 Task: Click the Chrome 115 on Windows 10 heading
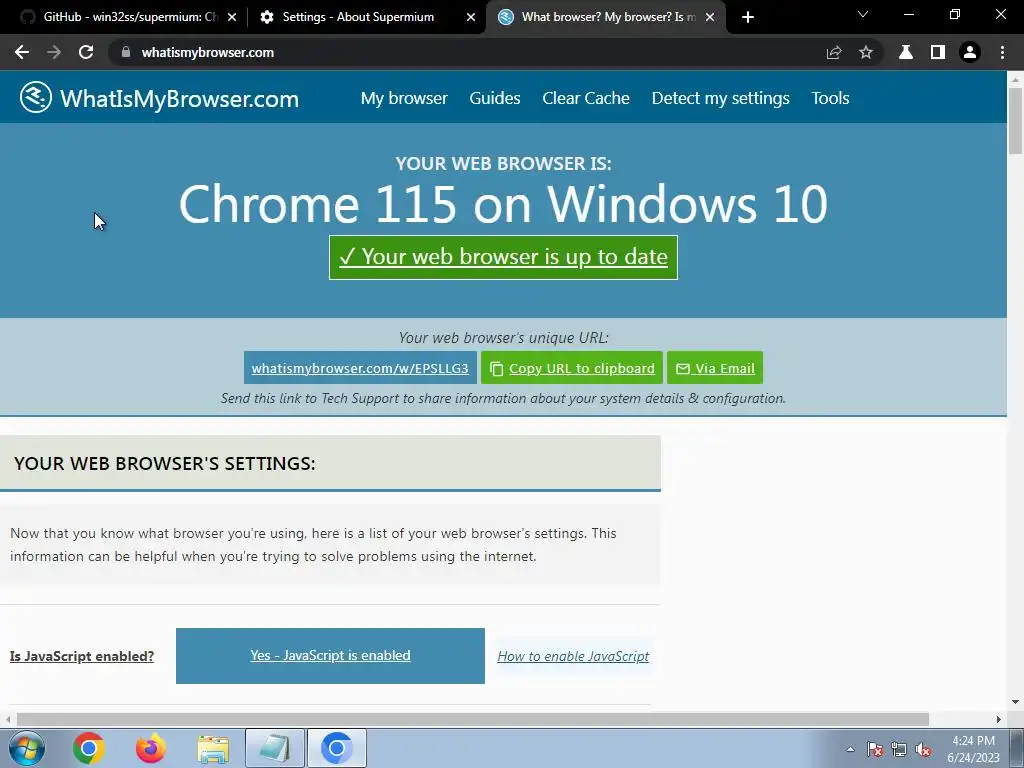coord(504,204)
